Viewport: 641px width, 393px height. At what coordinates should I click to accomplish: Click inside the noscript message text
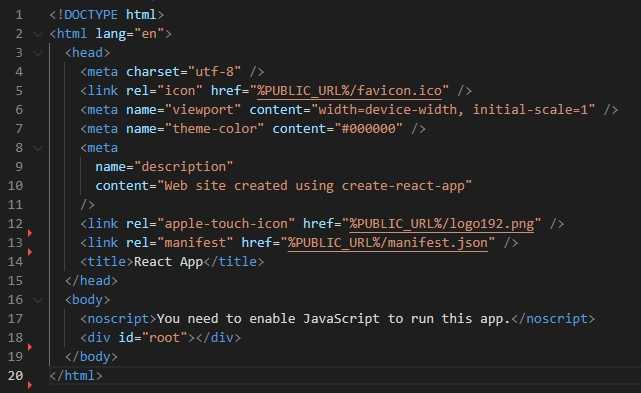pos(334,319)
